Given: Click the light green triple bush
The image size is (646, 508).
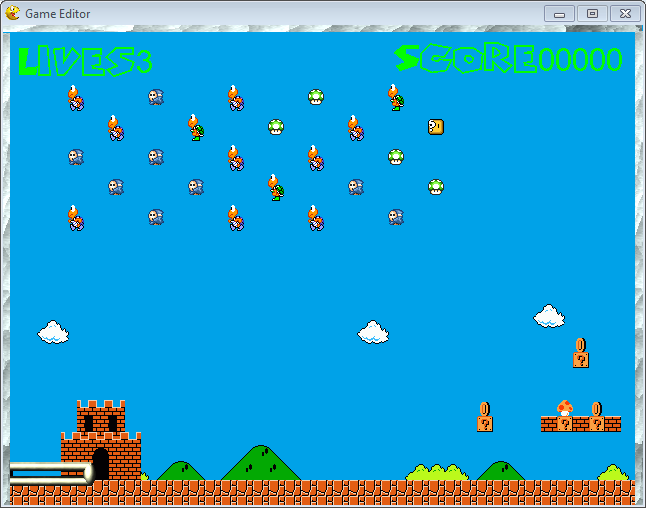Looking at the screenshot, I should pyautogui.click(x=437, y=472).
